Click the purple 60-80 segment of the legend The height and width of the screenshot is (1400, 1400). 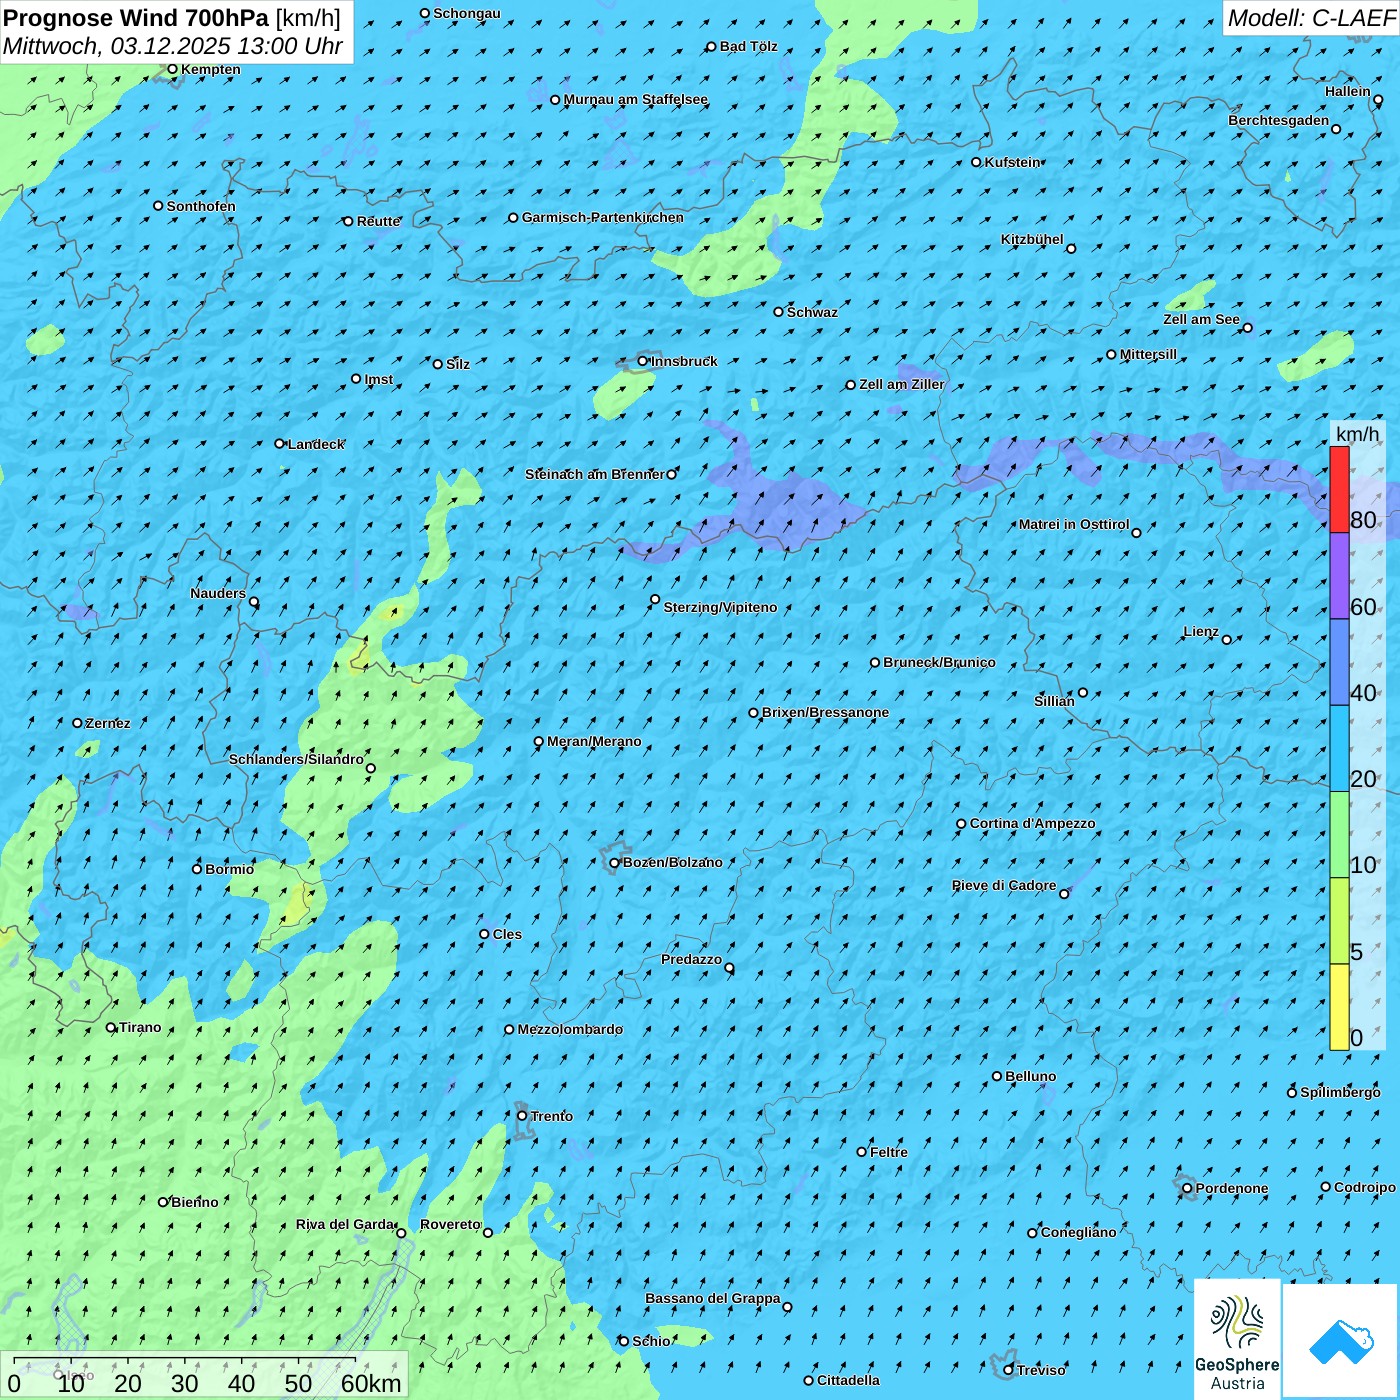1339,576
